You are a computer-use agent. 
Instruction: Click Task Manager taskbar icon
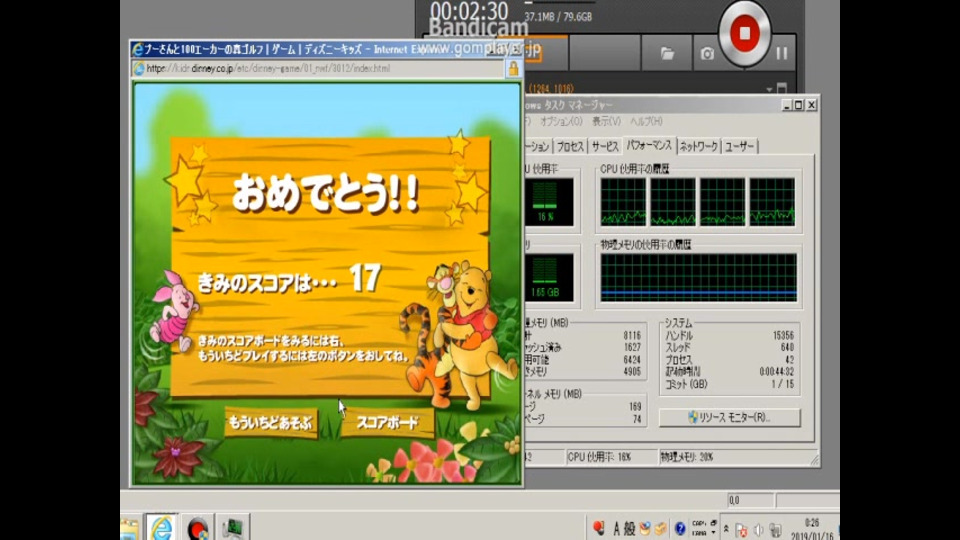pyautogui.click(x=233, y=528)
